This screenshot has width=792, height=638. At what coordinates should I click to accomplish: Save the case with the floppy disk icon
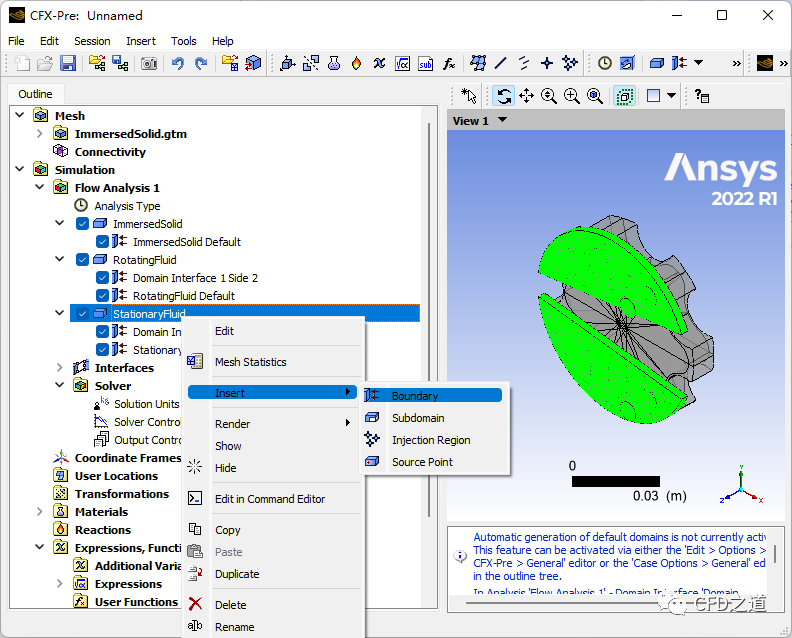pyautogui.click(x=68, y=63)
